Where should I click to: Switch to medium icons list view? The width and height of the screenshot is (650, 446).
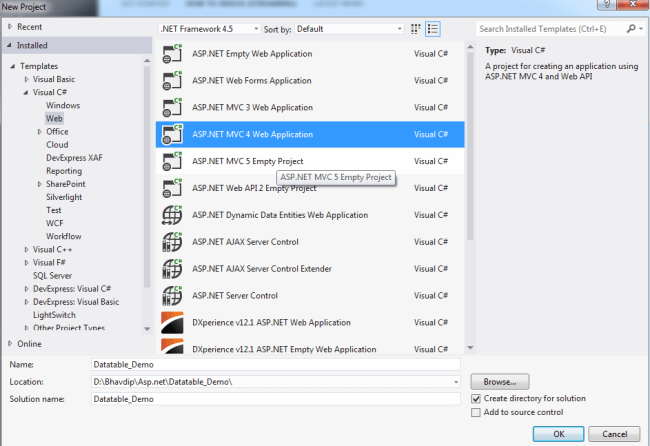(x=433, y=29)
